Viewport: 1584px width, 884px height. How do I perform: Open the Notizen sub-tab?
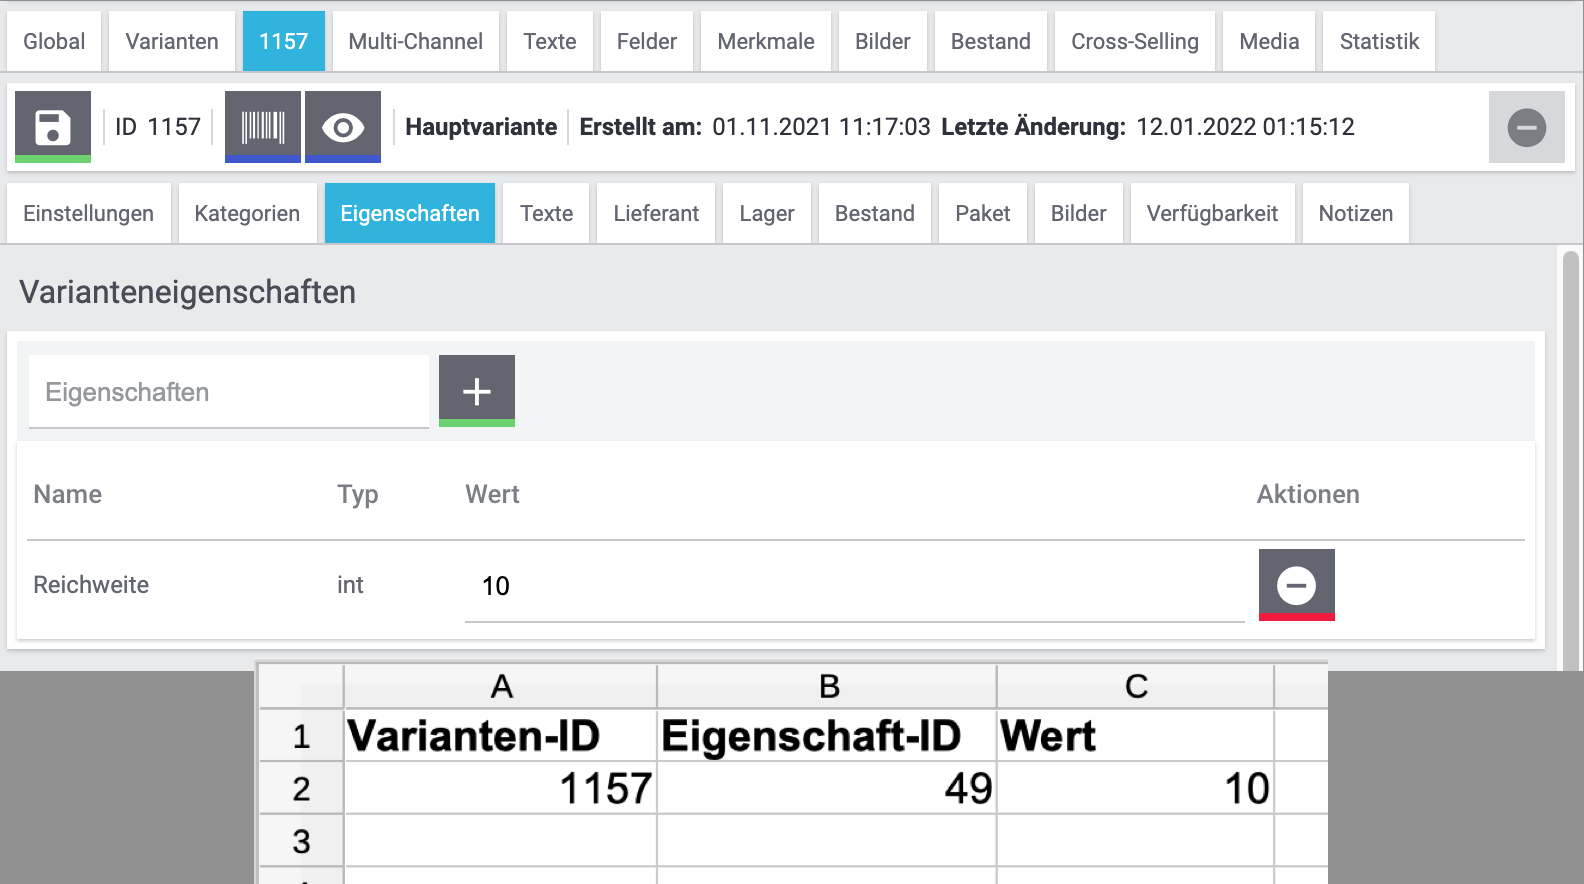click(x=1355, y=214)
